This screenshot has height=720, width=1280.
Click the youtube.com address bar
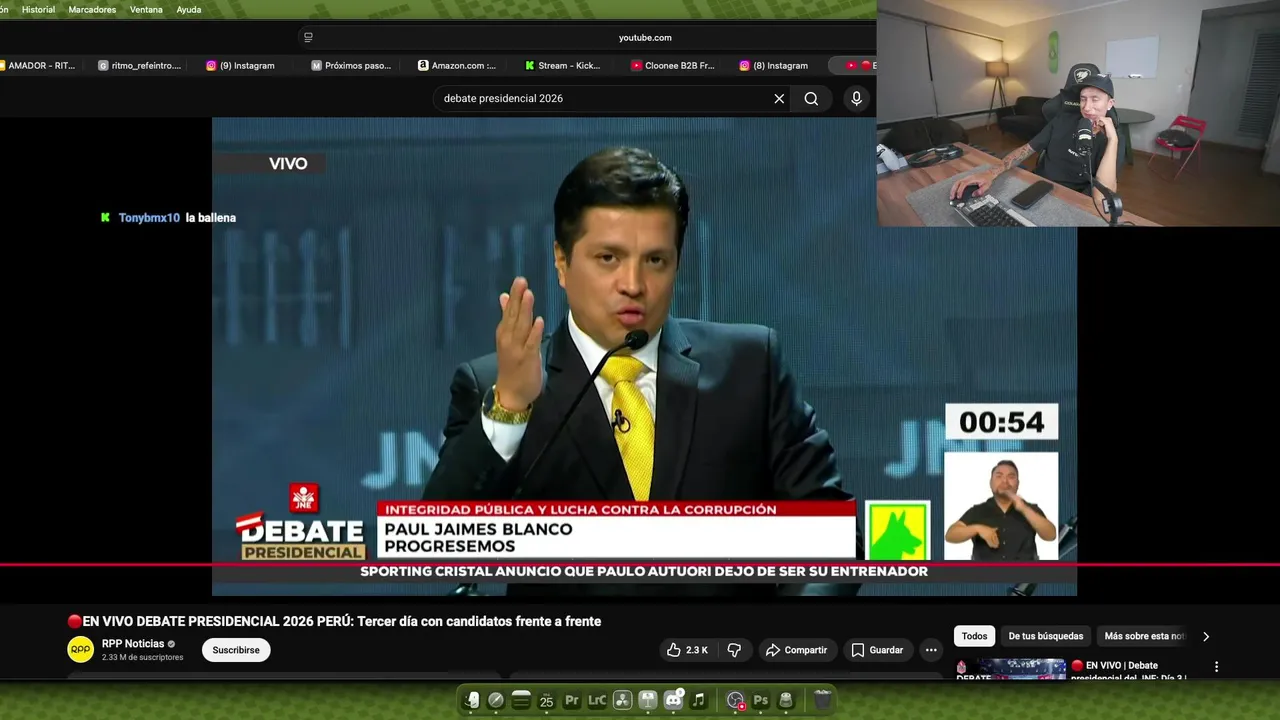point(645,37)
